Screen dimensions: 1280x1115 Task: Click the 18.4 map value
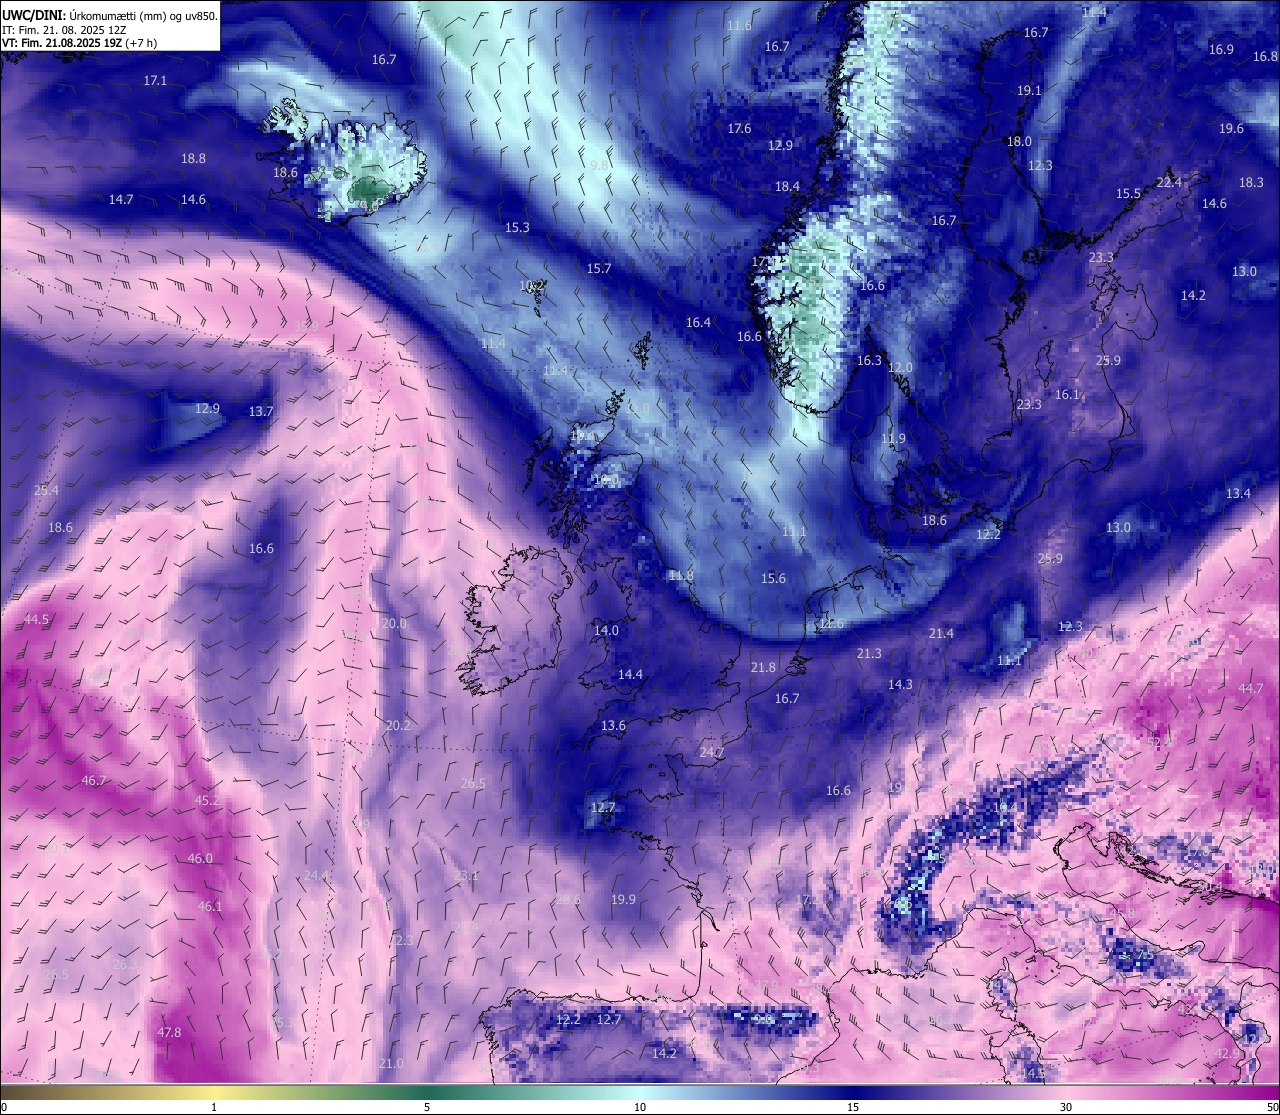point(787,186)
